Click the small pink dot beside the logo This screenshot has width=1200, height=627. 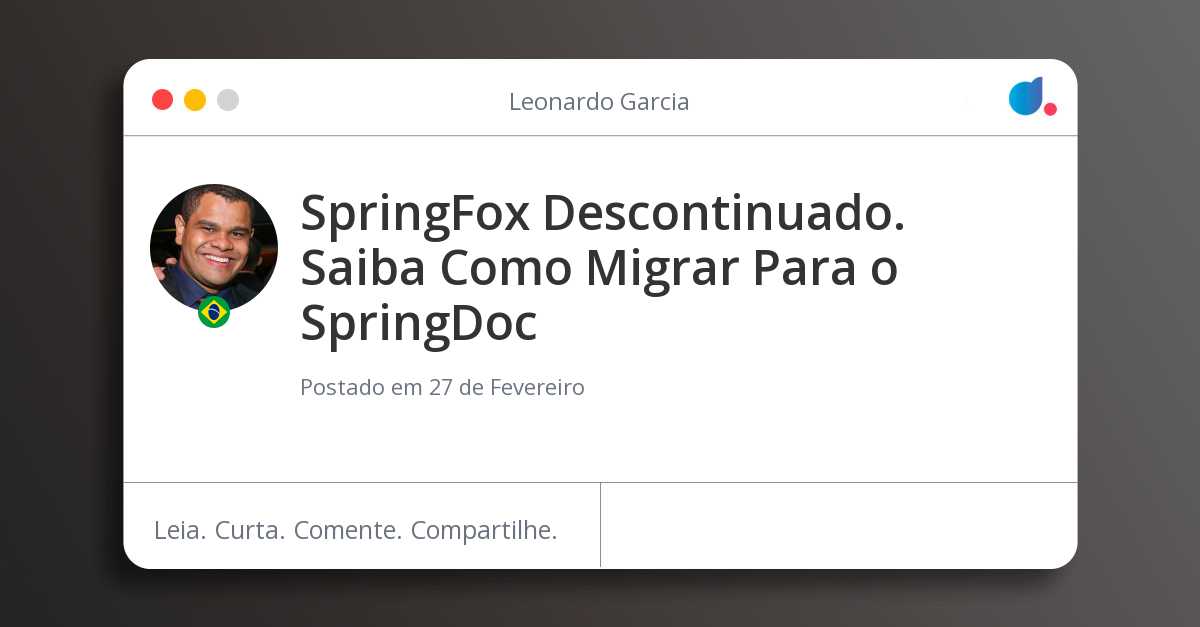coord(1050,109)
